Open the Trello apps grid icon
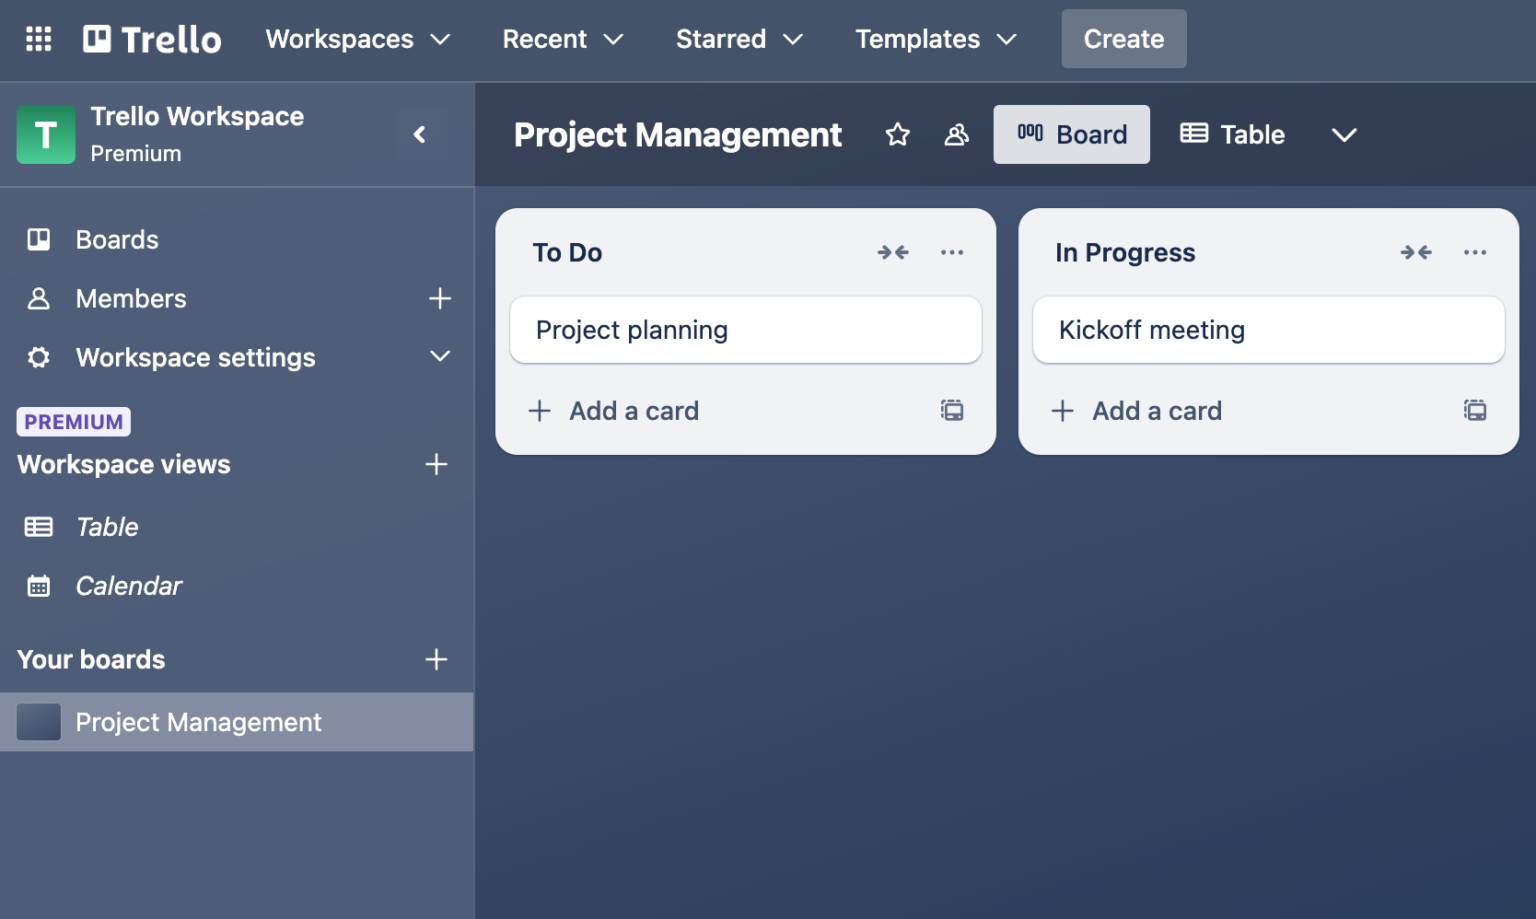The image size is (1536, 919). coord(38,39)
